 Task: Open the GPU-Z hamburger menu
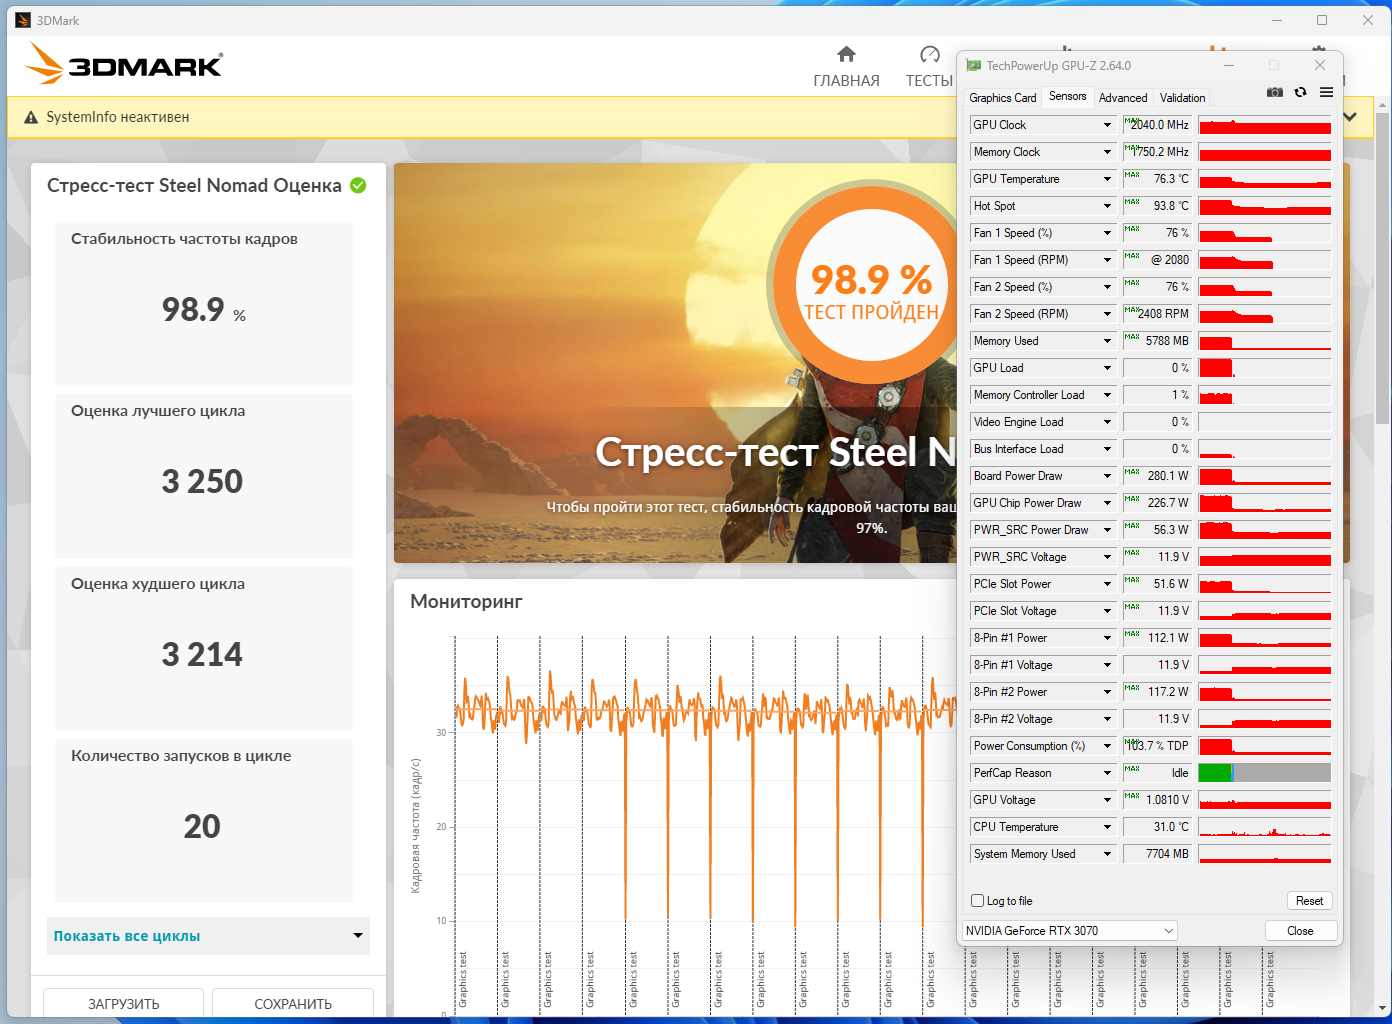(x=1326, y=92)
